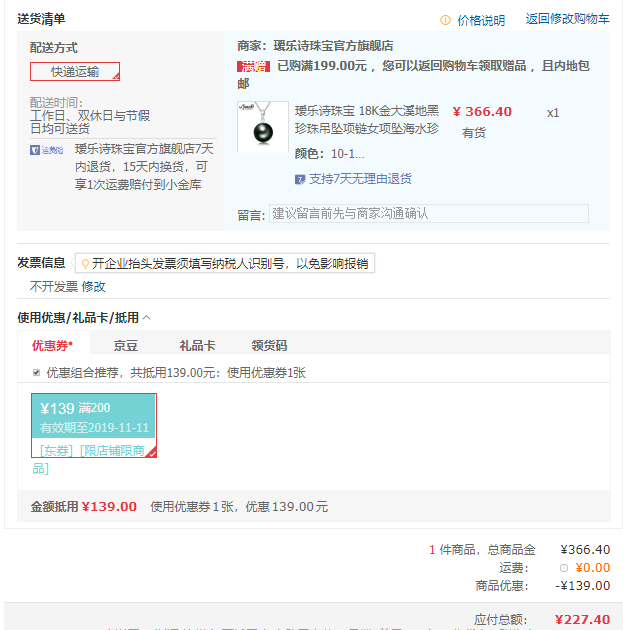Open 价格说明 link
Viewport: 623px width, 630px height.
tap(481, 20)
